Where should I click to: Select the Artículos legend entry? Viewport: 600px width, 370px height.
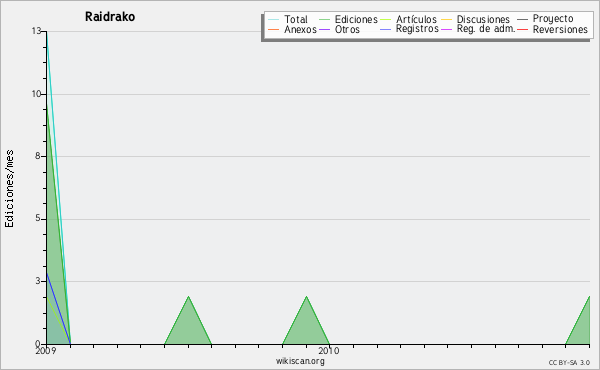tap(416, 19)
